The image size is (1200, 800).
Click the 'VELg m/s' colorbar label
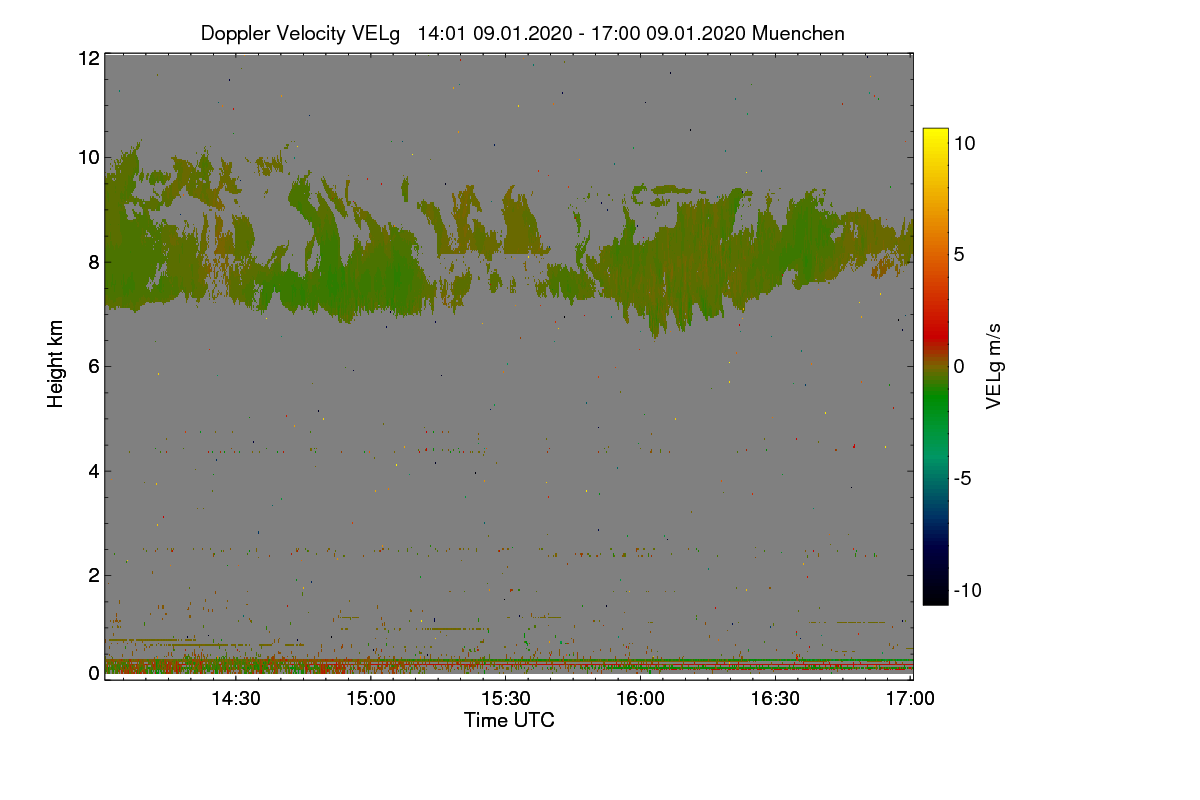(x=994, y=366)
